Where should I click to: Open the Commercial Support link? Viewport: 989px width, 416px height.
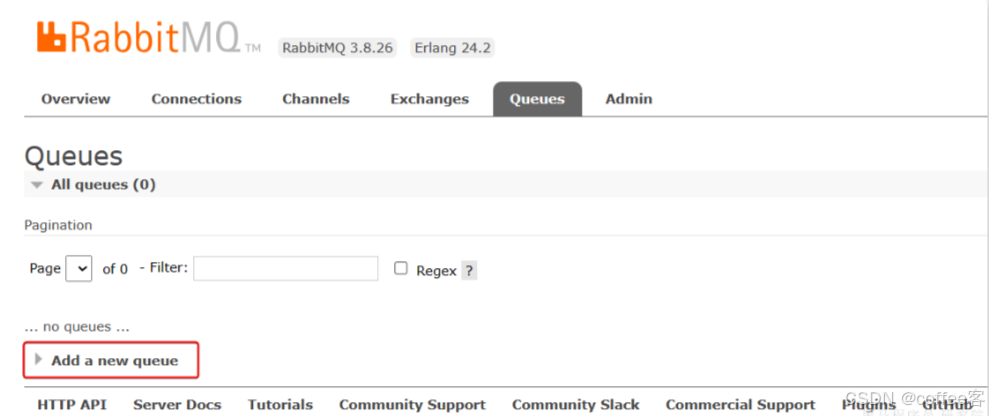(x=740, y=405)
